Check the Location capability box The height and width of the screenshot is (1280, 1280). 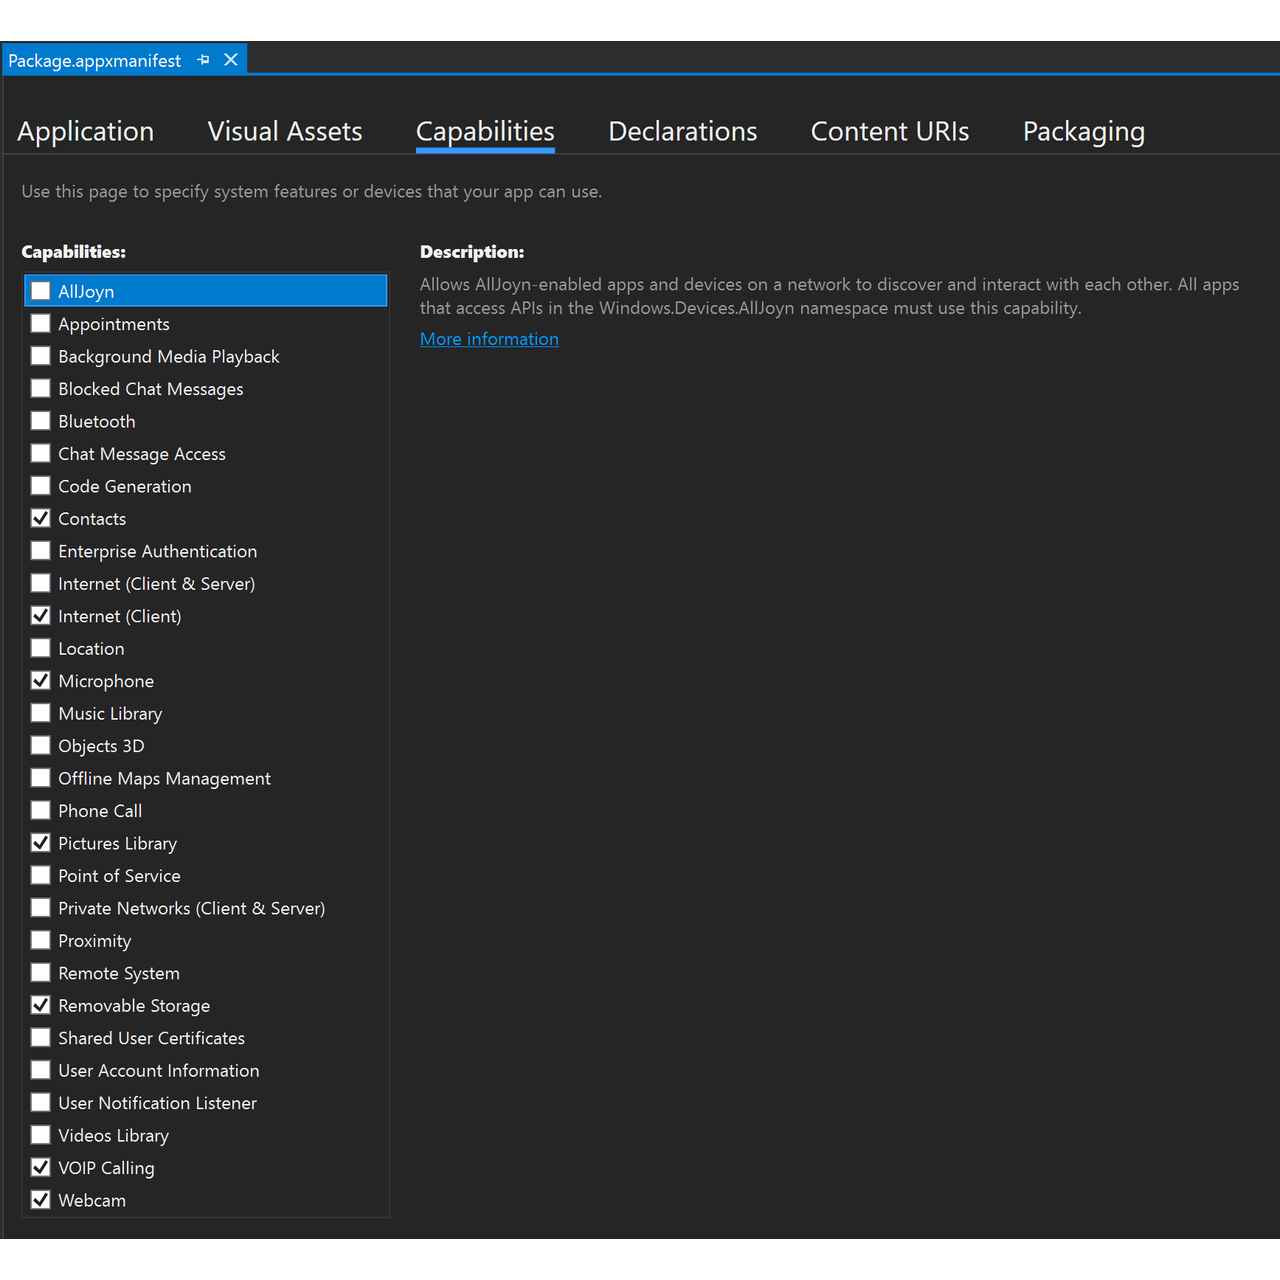pos(41,648)
